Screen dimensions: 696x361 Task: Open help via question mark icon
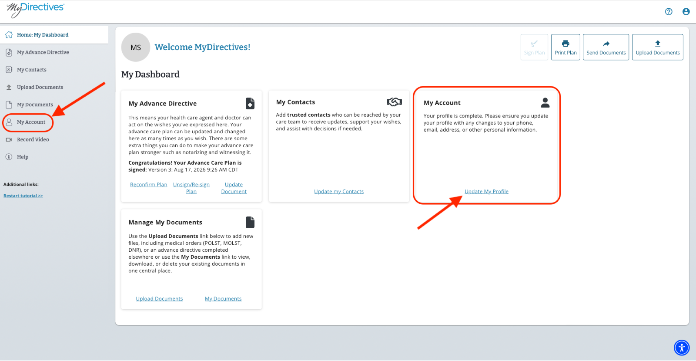coord(668,12)
